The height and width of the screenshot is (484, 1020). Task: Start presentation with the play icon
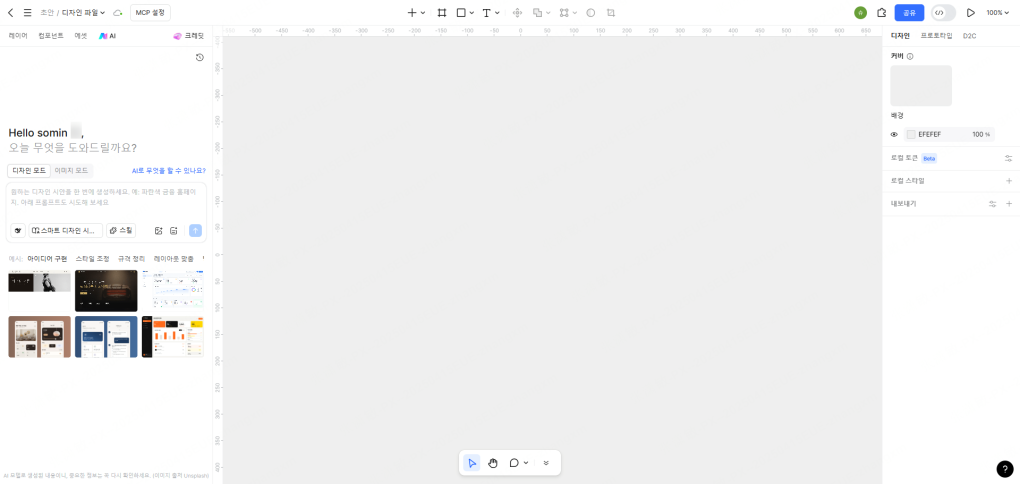pos(971,12)
